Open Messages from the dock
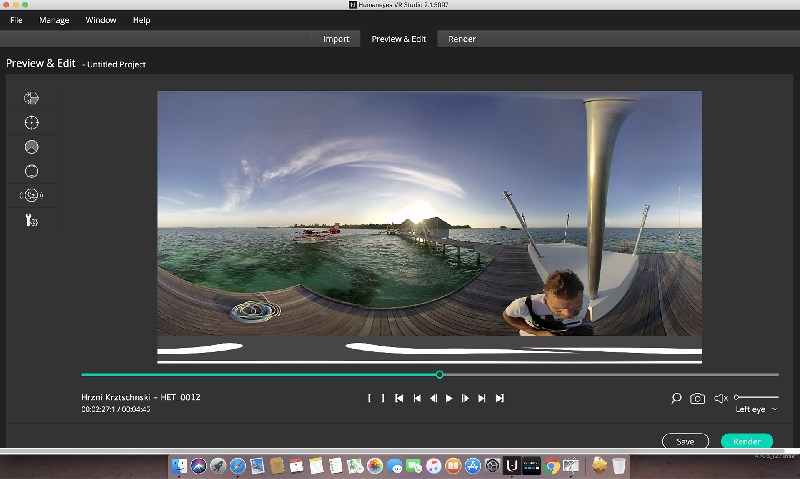Viewport: 800px width, 479px height. pyautogui.click(x=394, y=465)
